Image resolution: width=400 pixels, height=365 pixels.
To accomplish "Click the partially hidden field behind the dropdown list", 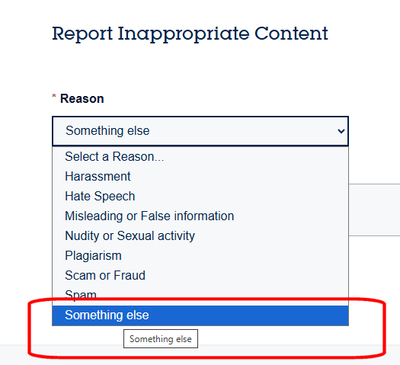I will click(x=374, y=210).
